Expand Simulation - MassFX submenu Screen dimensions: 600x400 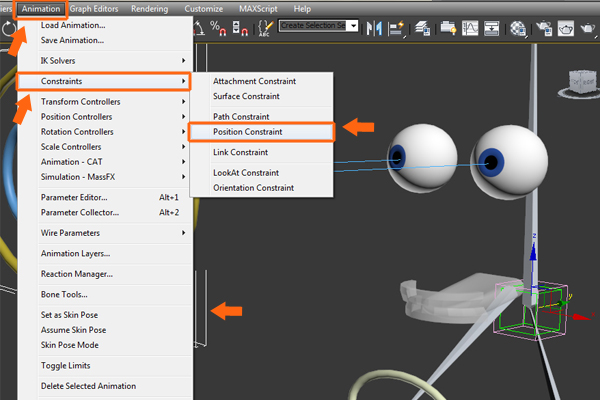click(x=105, y=177)
